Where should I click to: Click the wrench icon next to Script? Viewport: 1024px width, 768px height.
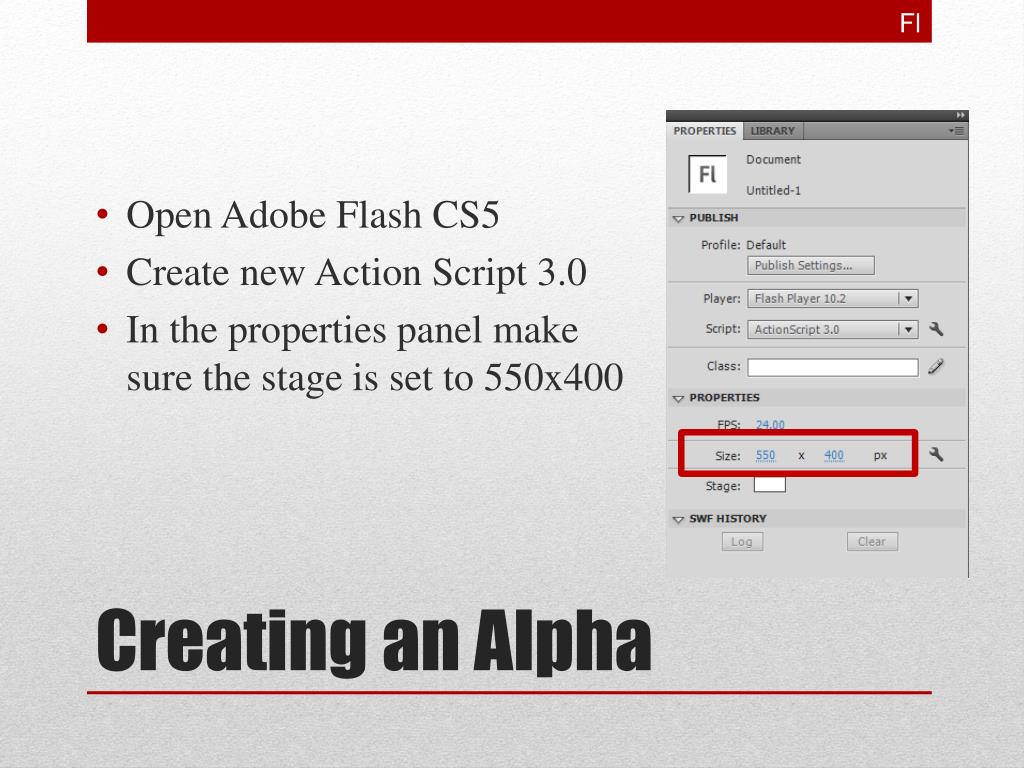tap(936, 329)
